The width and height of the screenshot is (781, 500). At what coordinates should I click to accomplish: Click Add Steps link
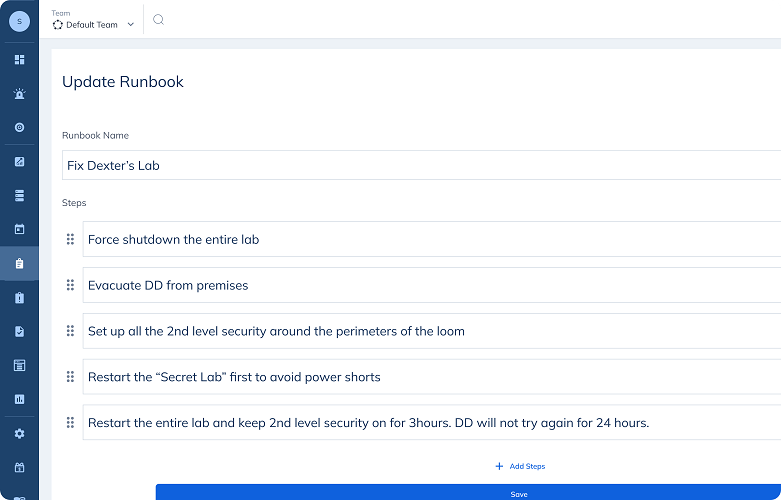(520, 467)
